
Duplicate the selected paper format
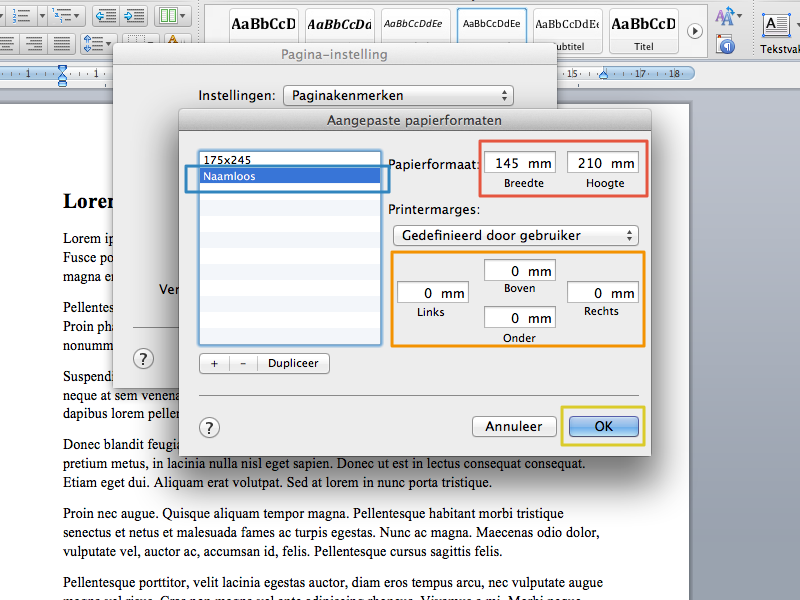coord(293,363)
